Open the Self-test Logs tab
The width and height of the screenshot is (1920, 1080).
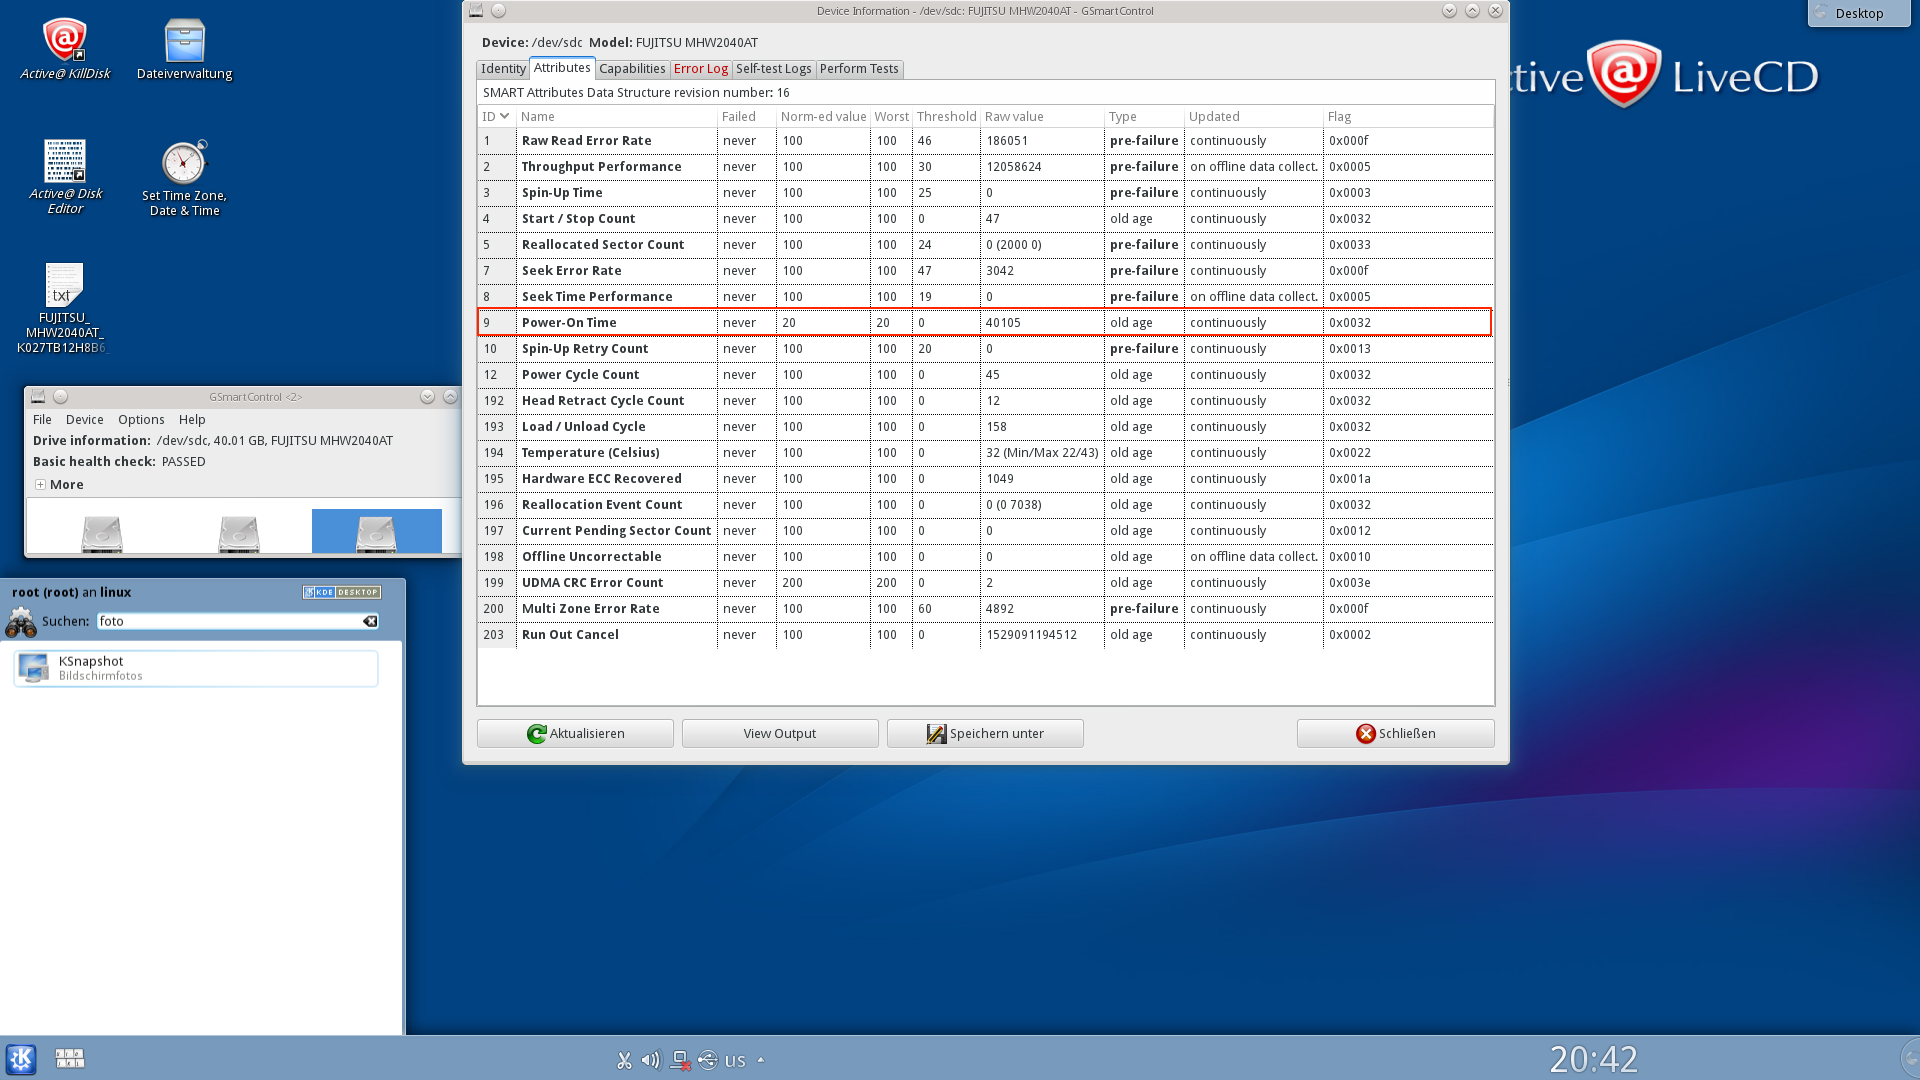[x=773, y=69]
